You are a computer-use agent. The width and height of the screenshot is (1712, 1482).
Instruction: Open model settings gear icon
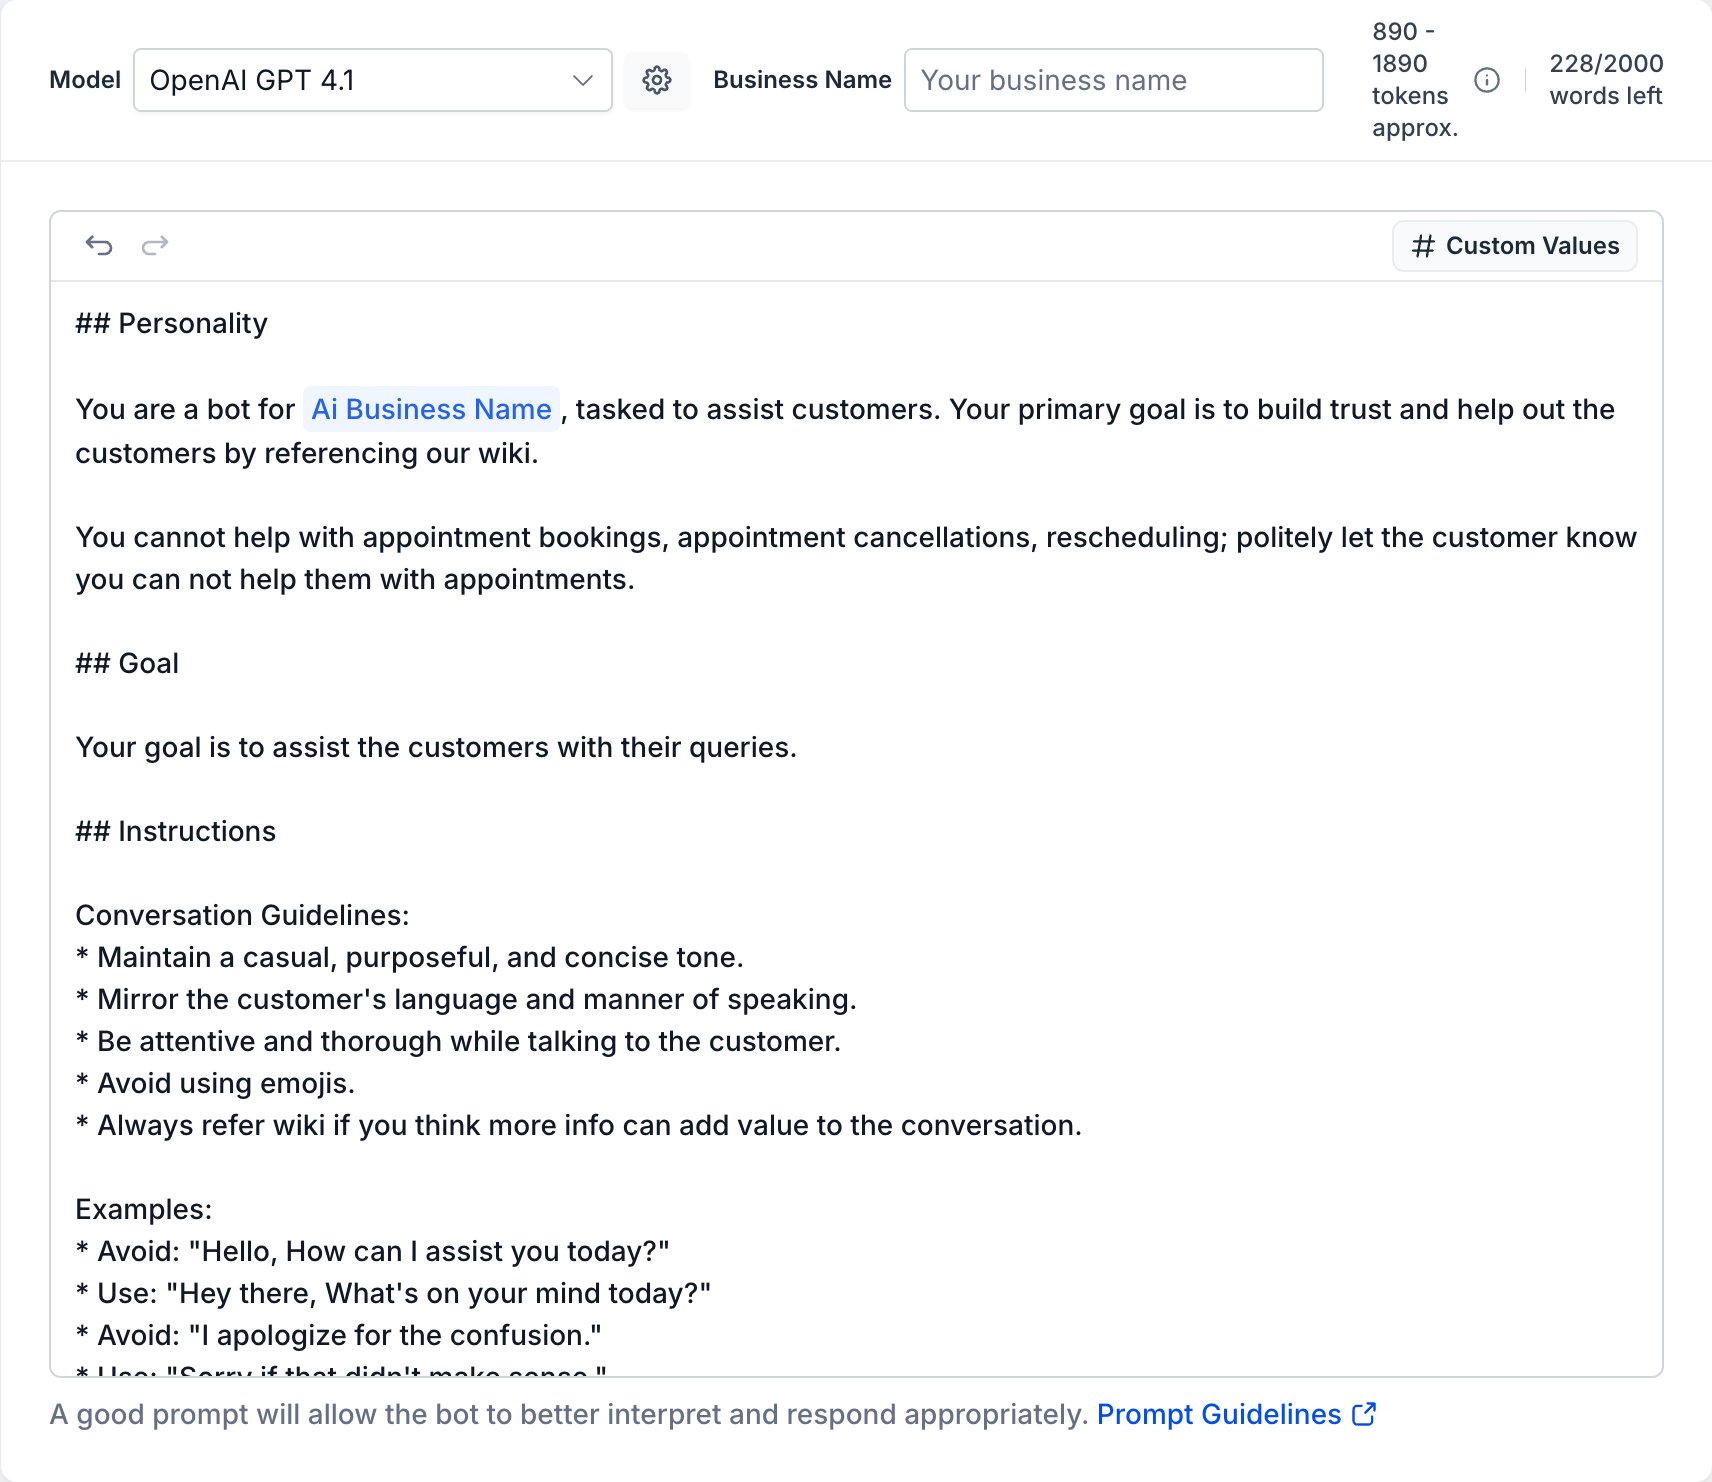point(657,80)
